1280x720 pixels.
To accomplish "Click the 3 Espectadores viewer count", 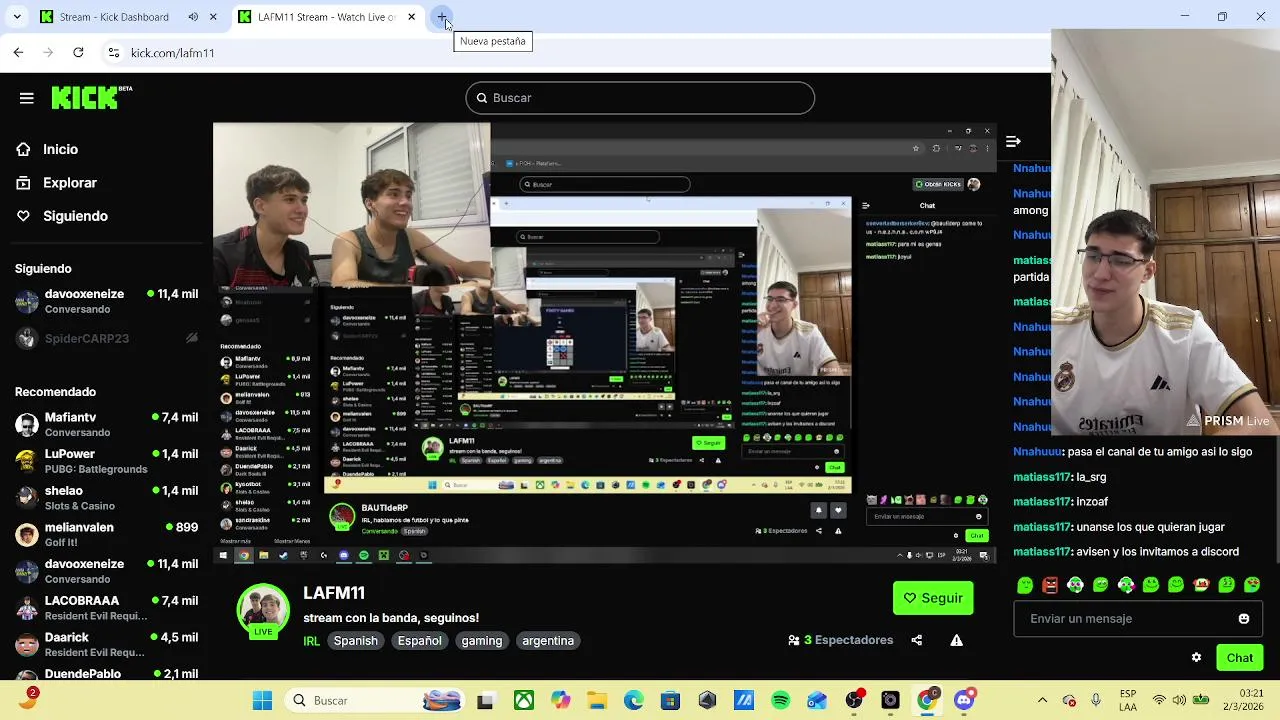I will click(x=841, y=640).
